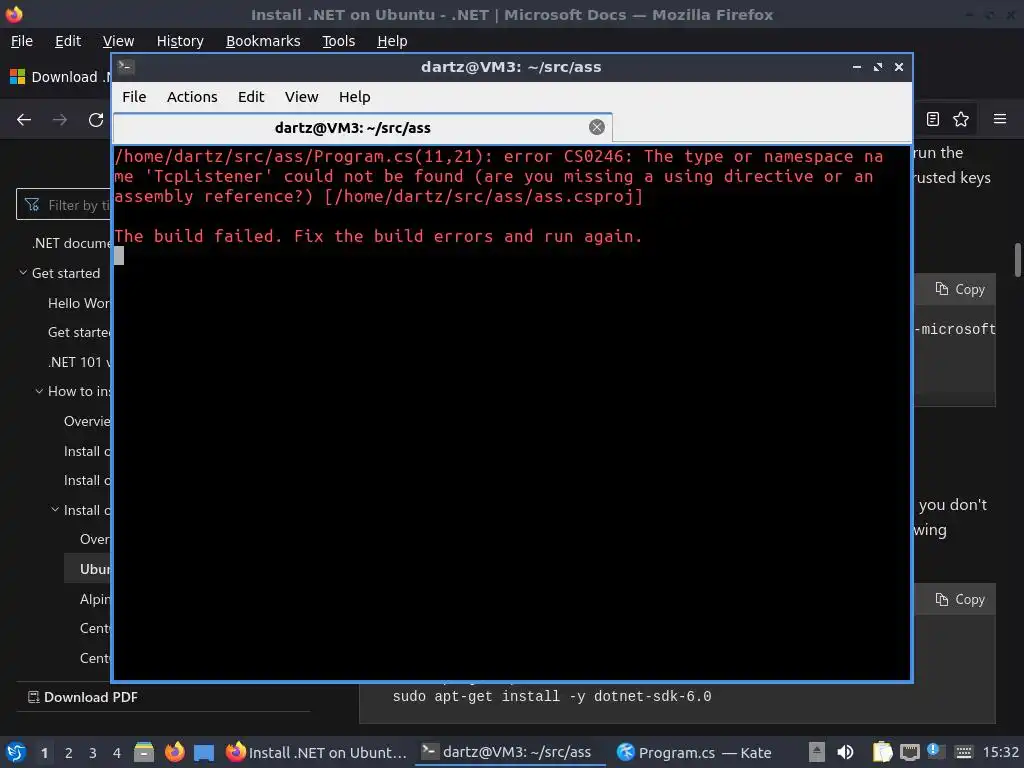Switch to virtual desktop 4
The width and height of the screenshot is (1024, 768).
(x=117, y=753)
